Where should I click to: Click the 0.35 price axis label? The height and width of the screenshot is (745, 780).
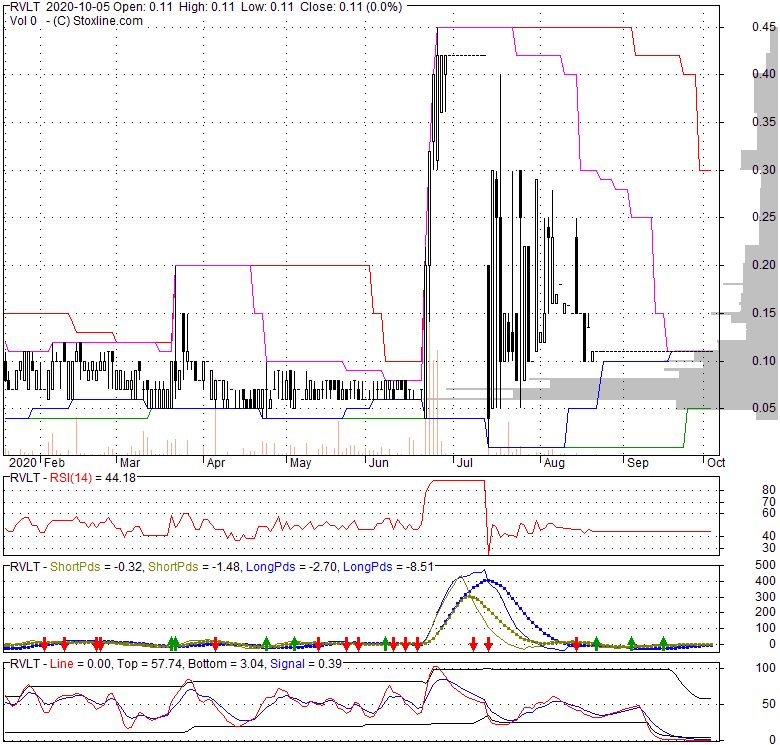click(764, 122)
